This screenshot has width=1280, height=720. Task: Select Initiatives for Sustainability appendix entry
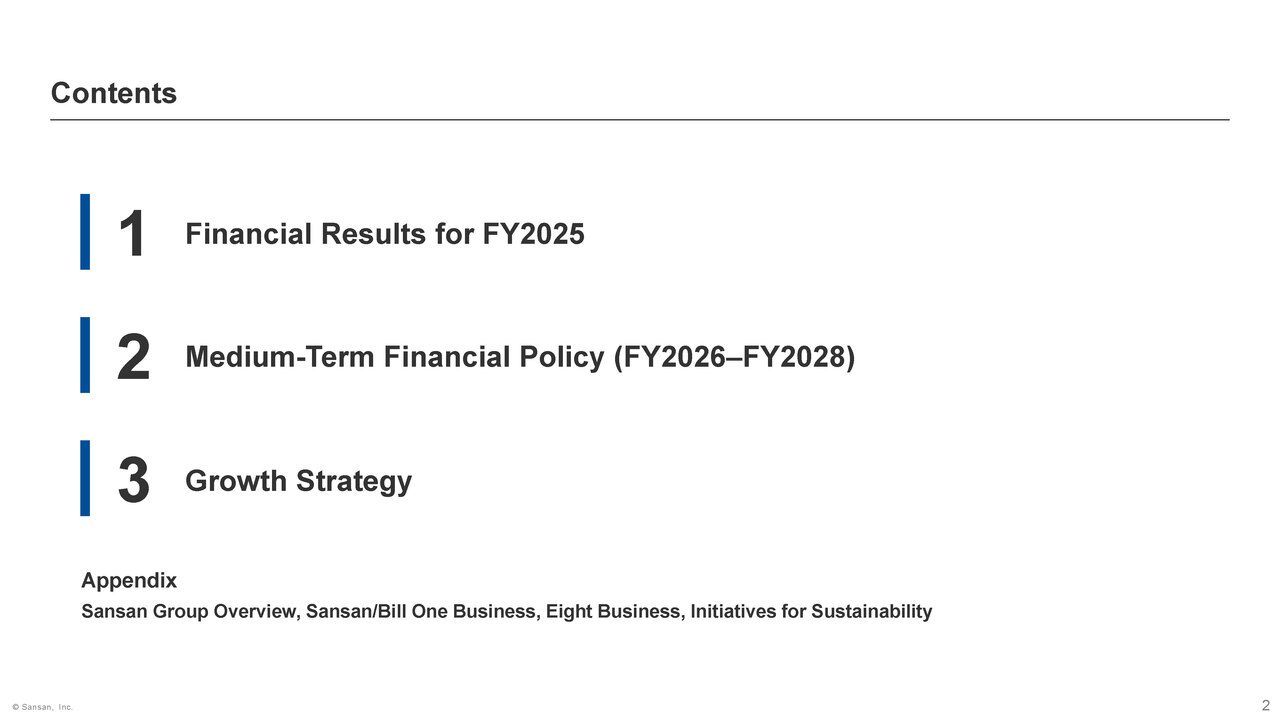click(810, 611)
